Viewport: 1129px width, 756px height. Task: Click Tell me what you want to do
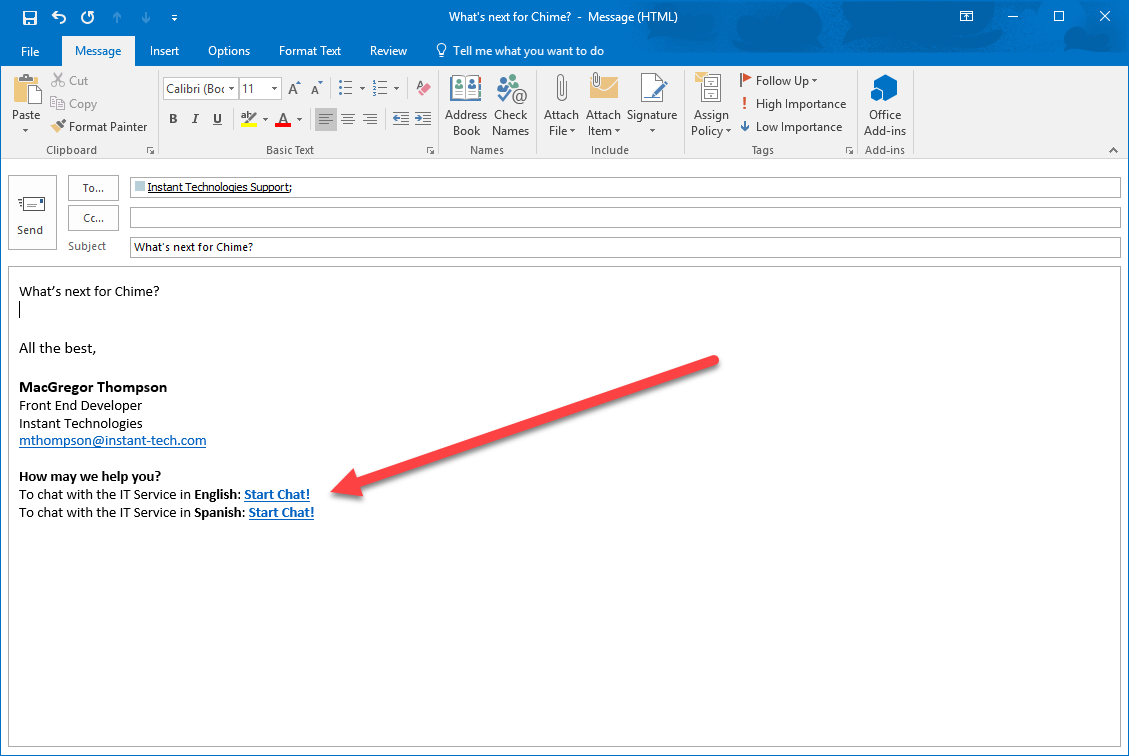click(x=520, y=51)
